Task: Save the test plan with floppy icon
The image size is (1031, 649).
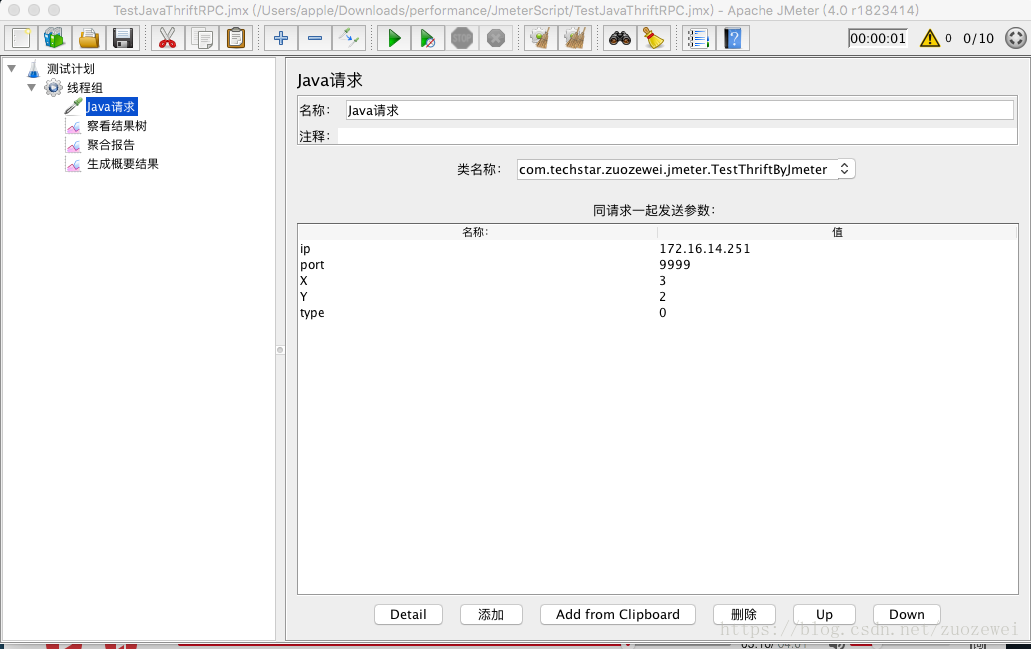Action: click(123, 38)
